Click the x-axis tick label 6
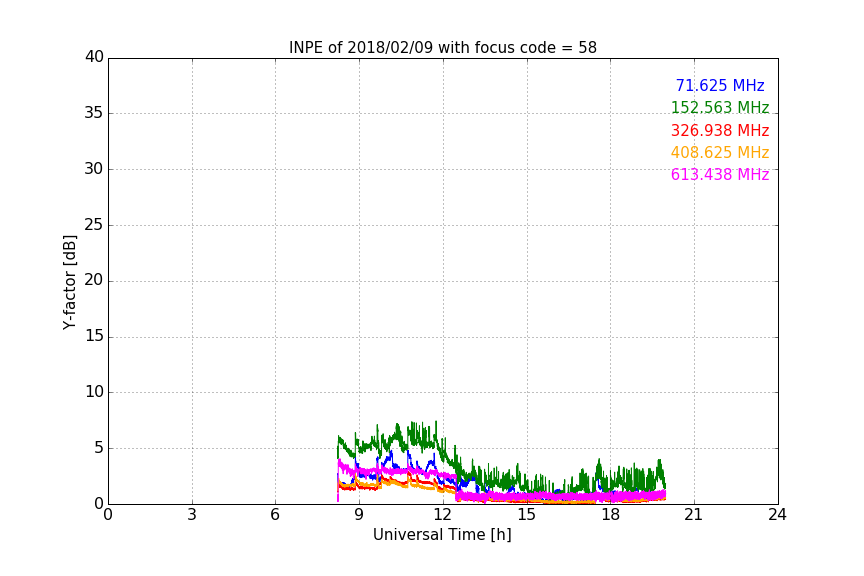This screenshot has height=576, width=864. (275, 515)
